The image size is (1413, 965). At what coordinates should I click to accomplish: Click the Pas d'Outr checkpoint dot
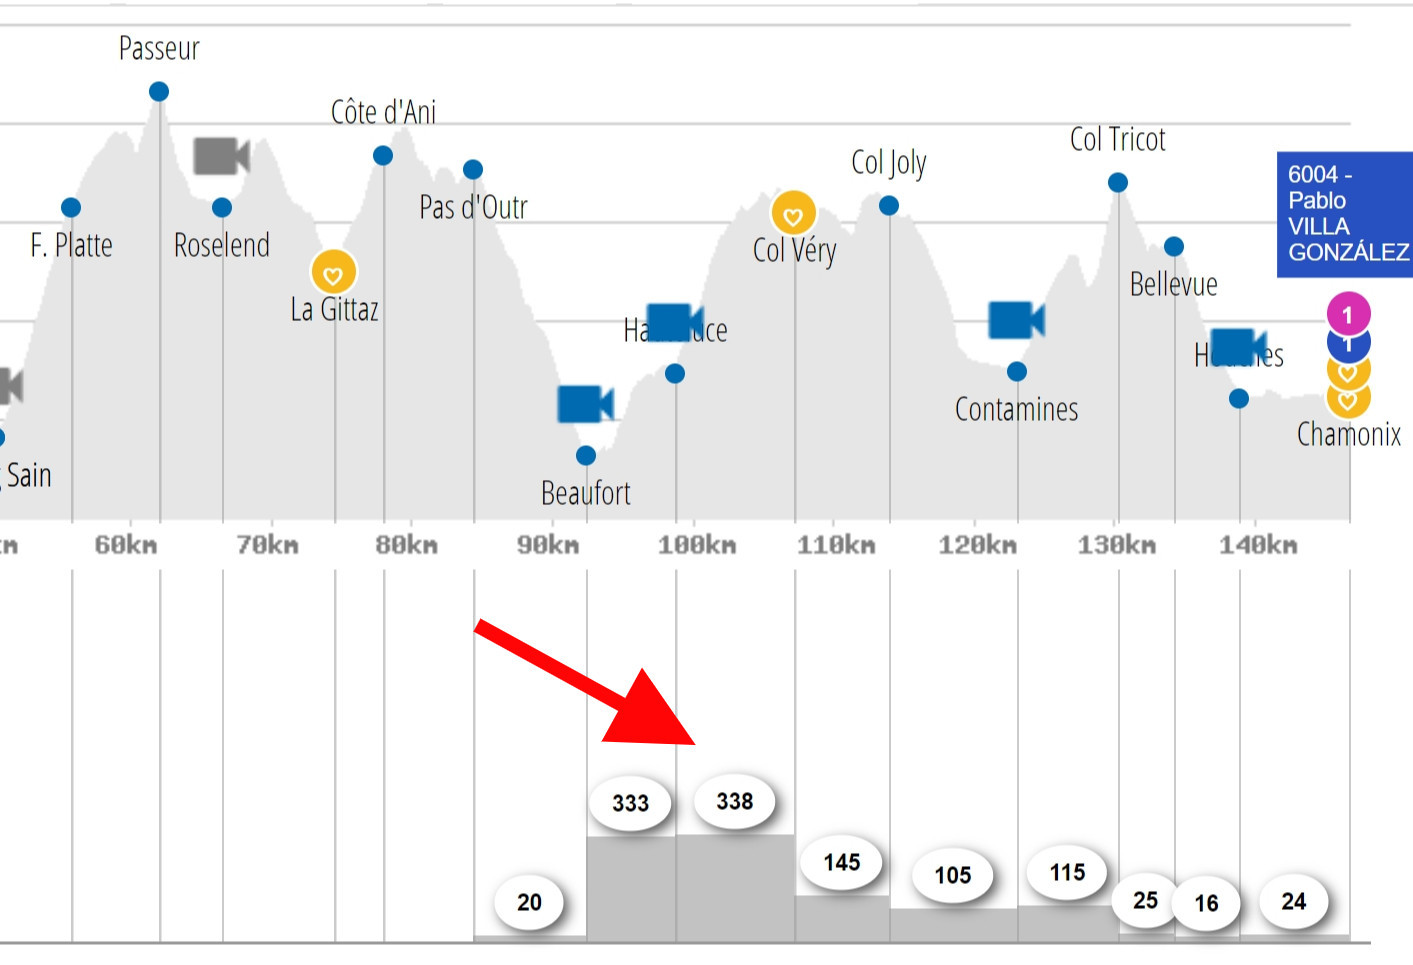pyautogui.click(x=473, y=170)
